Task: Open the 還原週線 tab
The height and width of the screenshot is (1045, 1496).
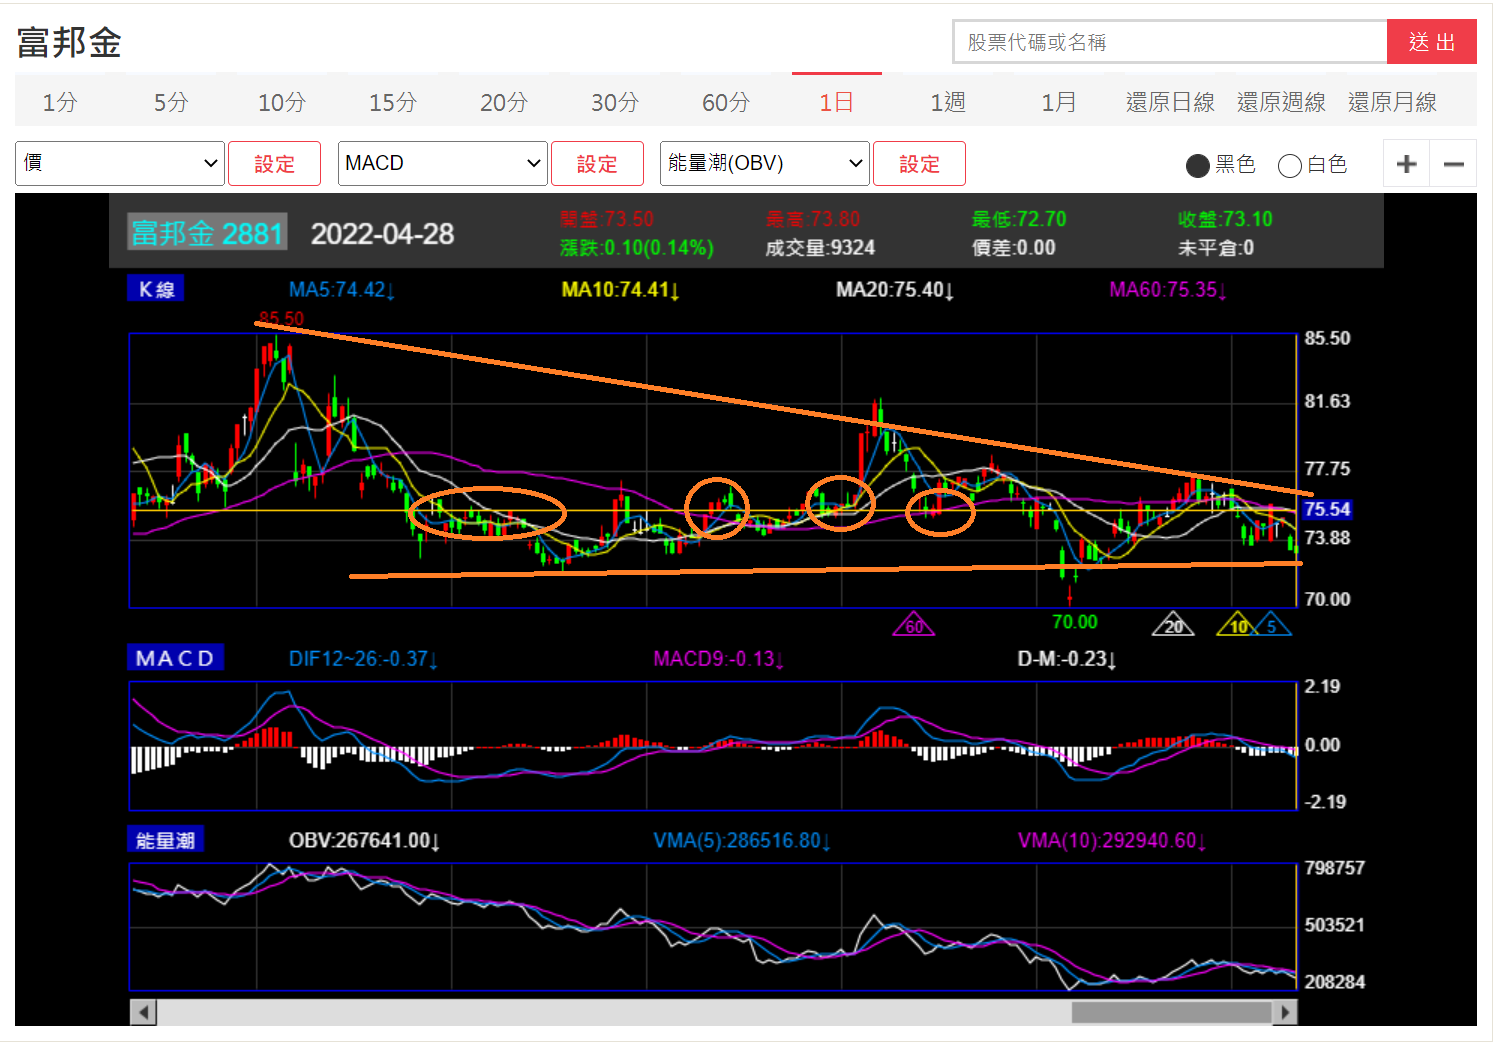Action: tap(1281, 102)
